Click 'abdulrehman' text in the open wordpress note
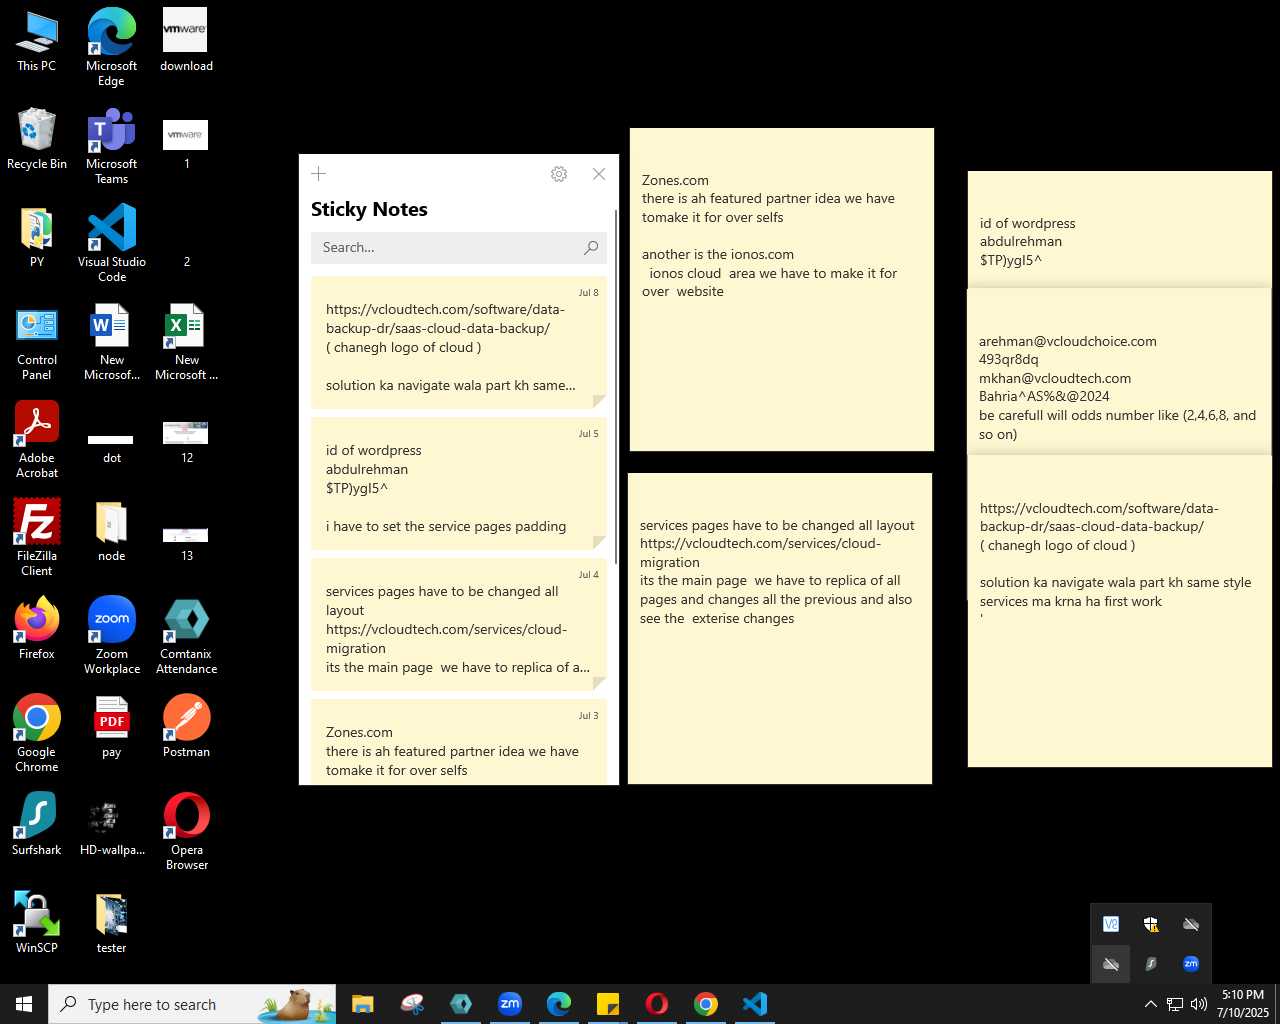The width and height of the screenshot is (1280, 1024). pos(1021,241)
